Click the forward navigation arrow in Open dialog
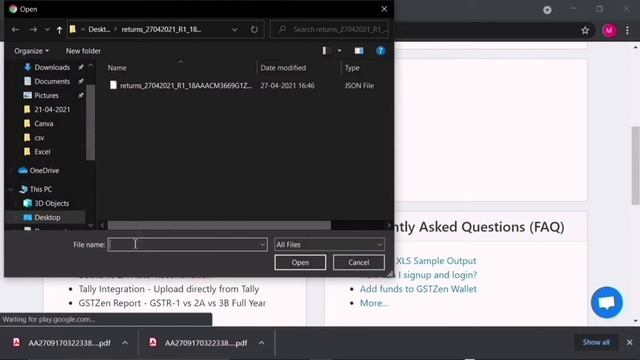640x360 pixels. point(33,29)
